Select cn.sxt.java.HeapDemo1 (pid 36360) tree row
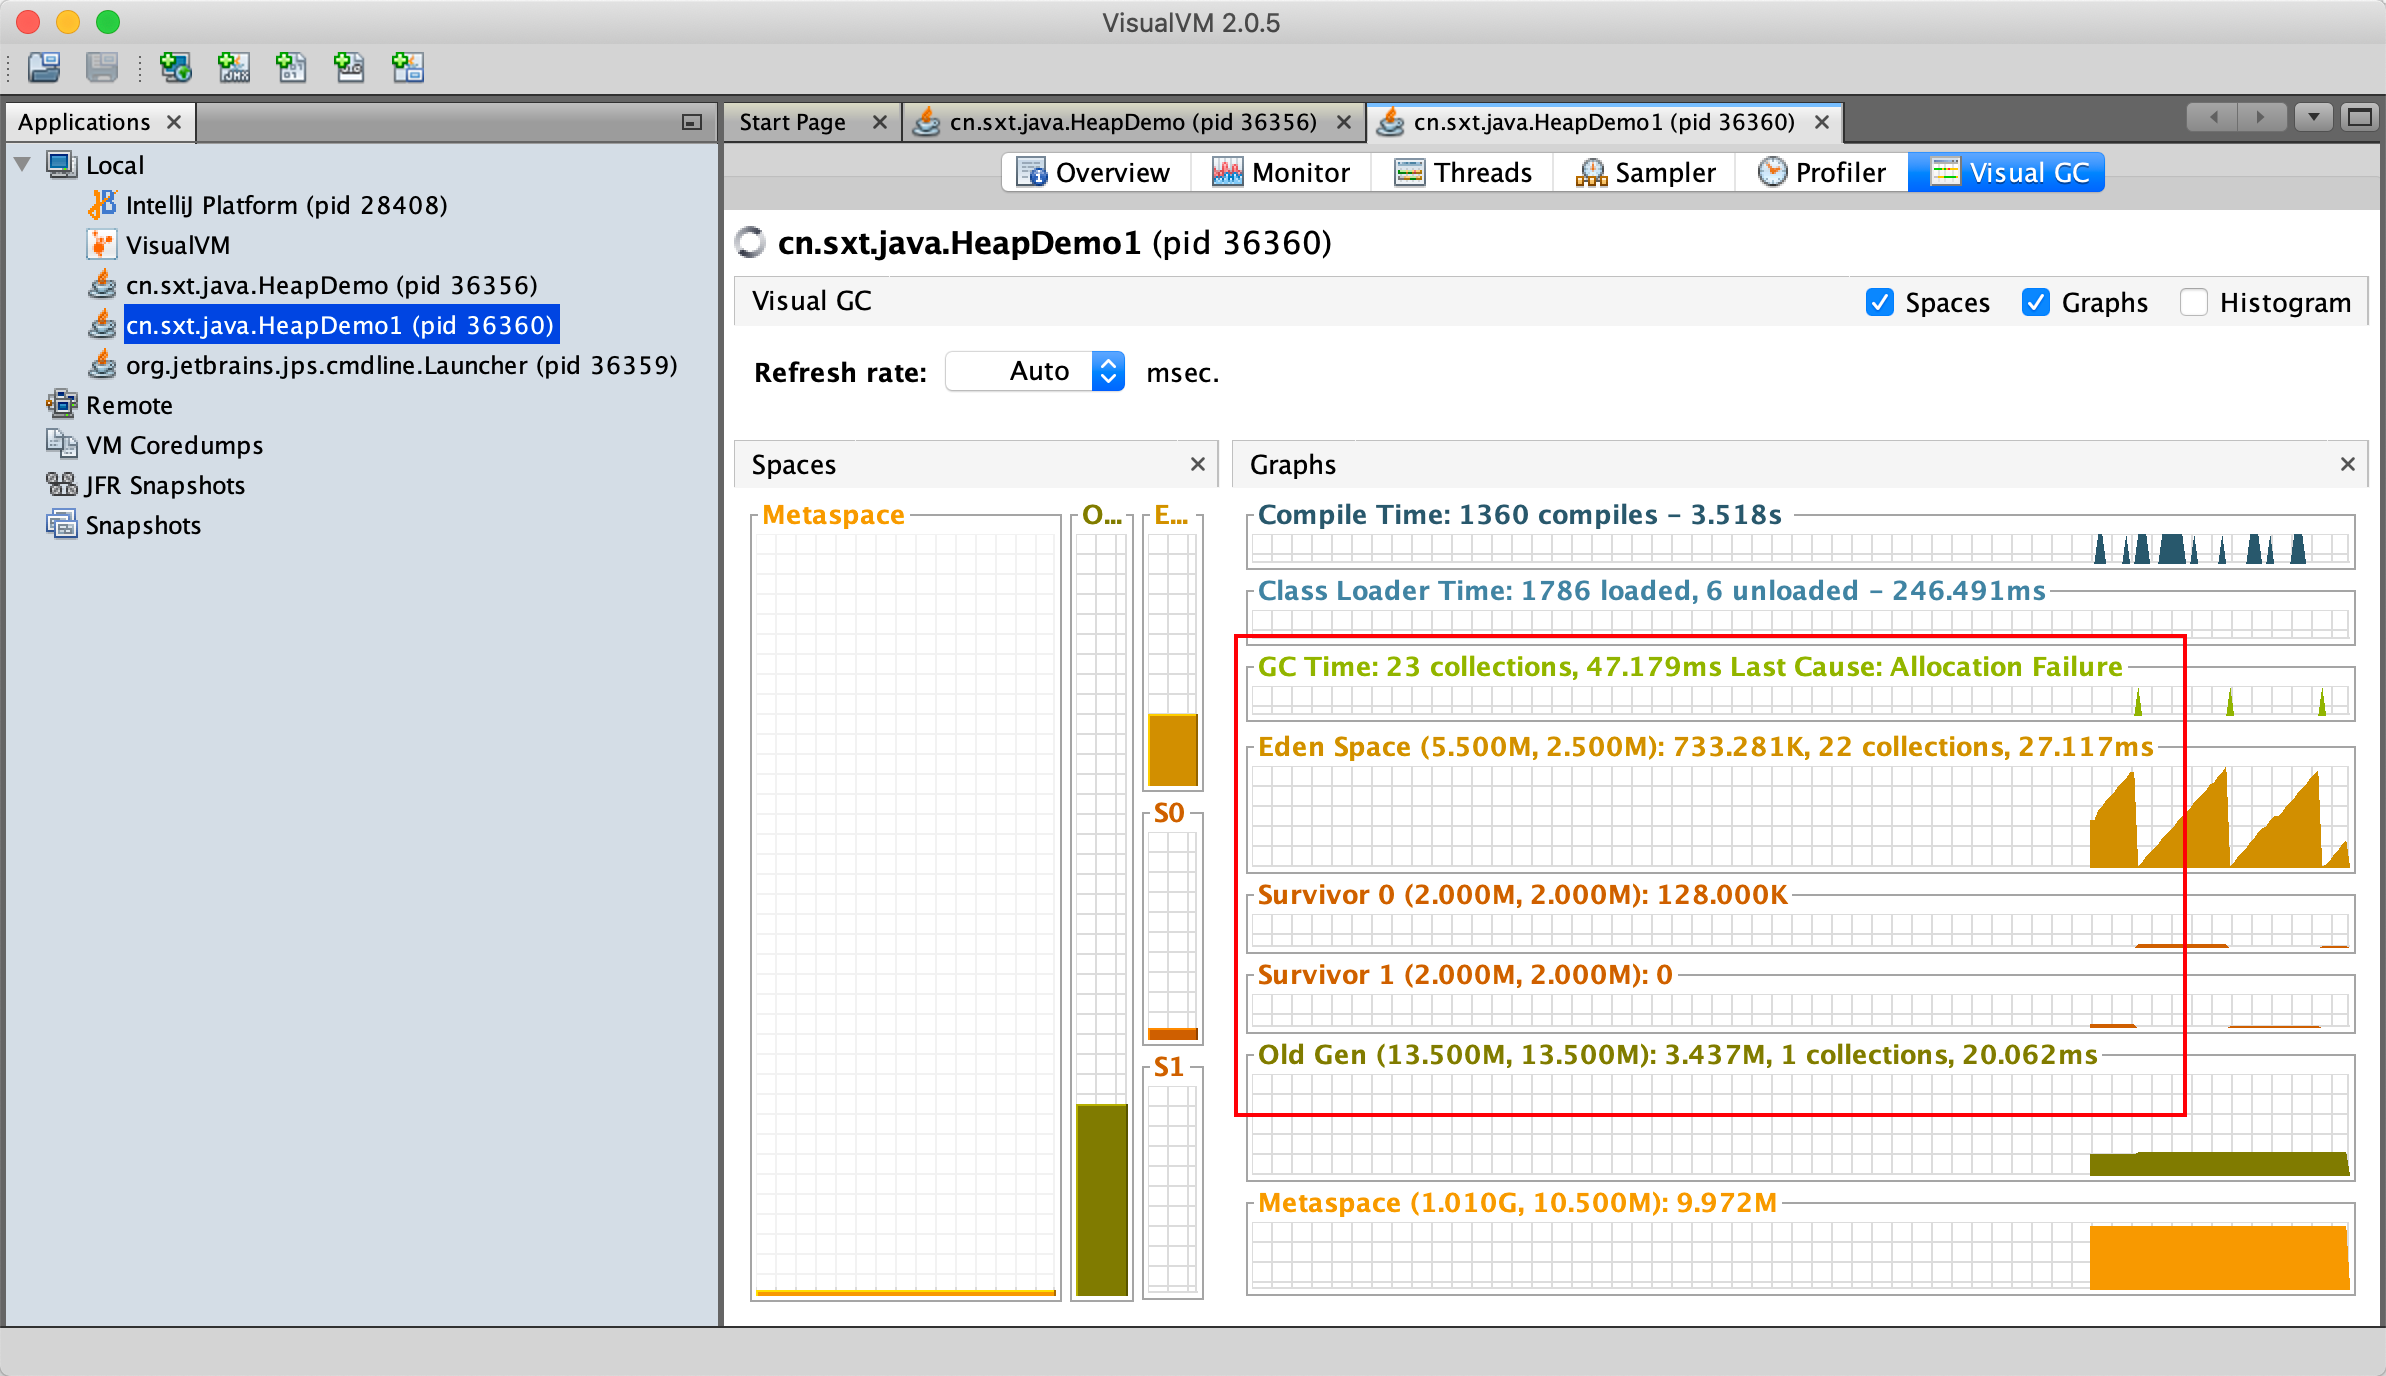Screen dimensions: 2386x1376 tap(340, 325)
